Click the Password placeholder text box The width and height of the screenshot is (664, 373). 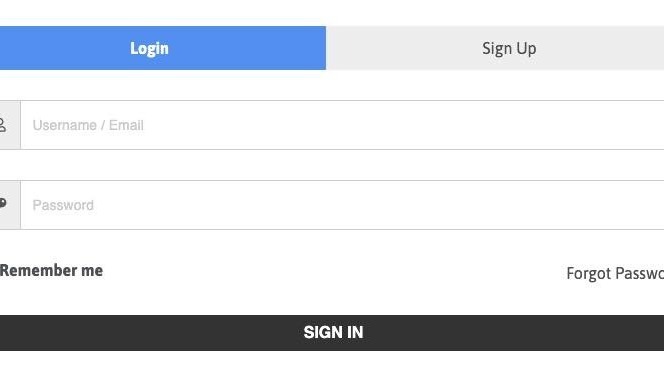click(x=342, y=205)
